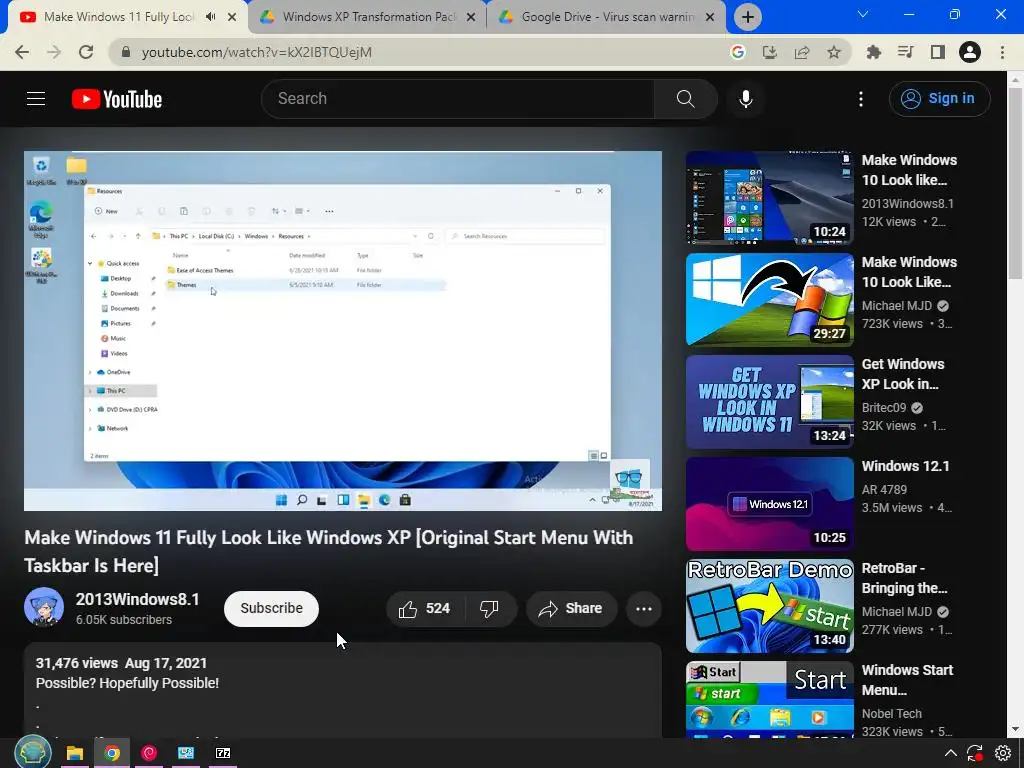Open the 29:27 Michael MJD video thumbnail

click(769, 300)
